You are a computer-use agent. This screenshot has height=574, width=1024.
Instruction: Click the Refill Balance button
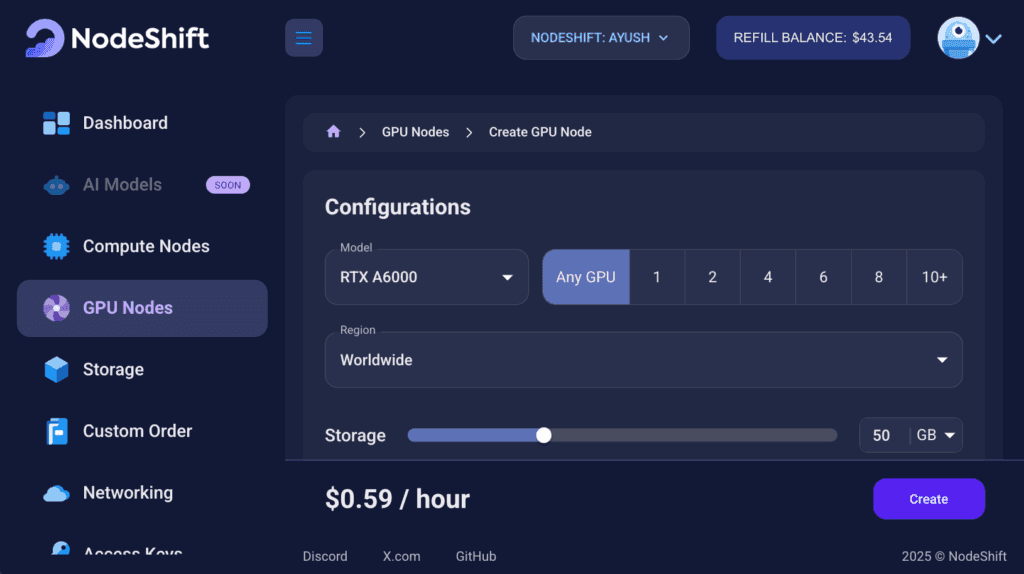point(812,38)
